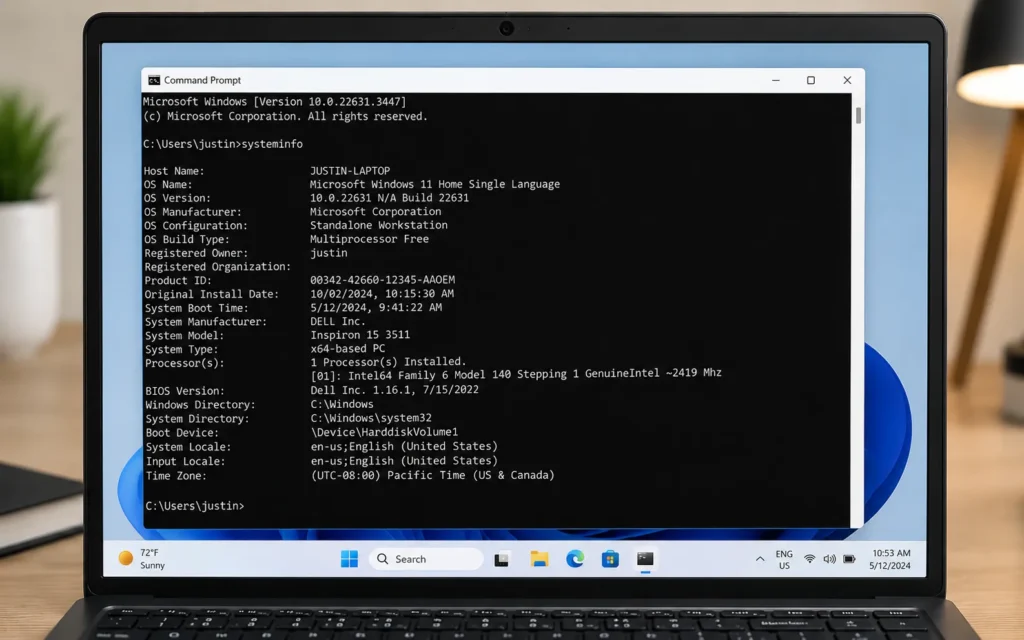
Task: Click the 'Standalone Workstation' OS configuration value
Action: pos(379,225)
